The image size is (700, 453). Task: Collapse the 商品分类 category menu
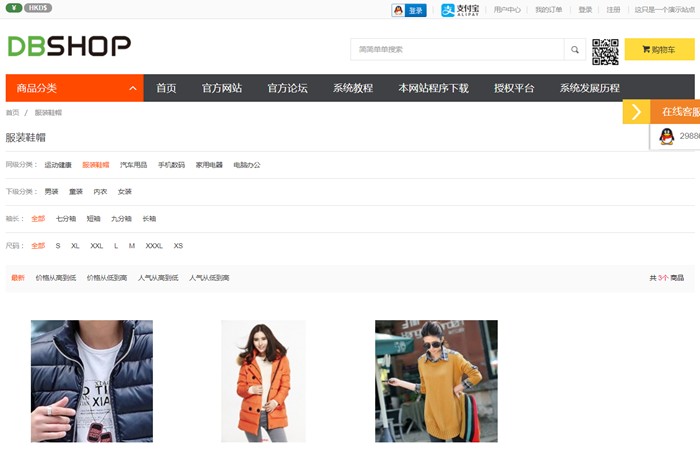click(x=133, y=88)
